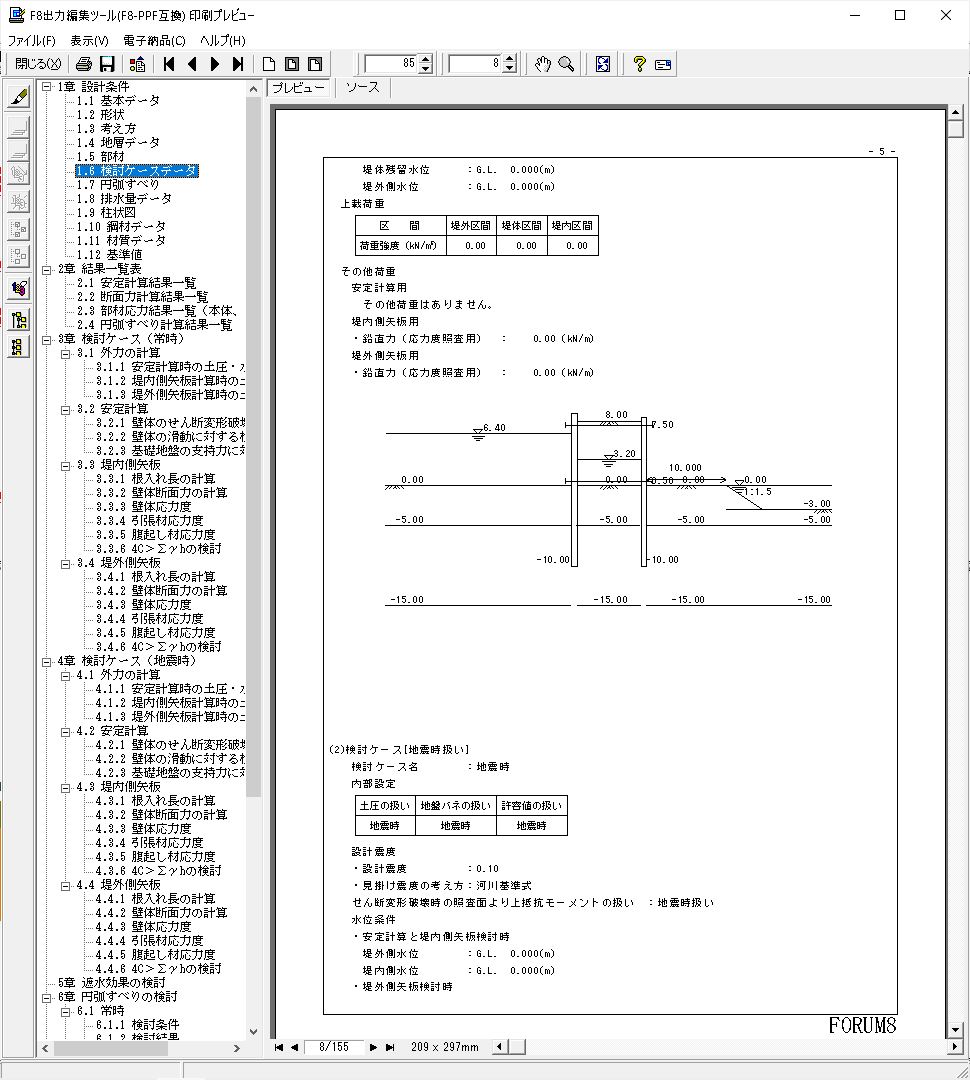Increase the page number 8 with up arrow

510,59
